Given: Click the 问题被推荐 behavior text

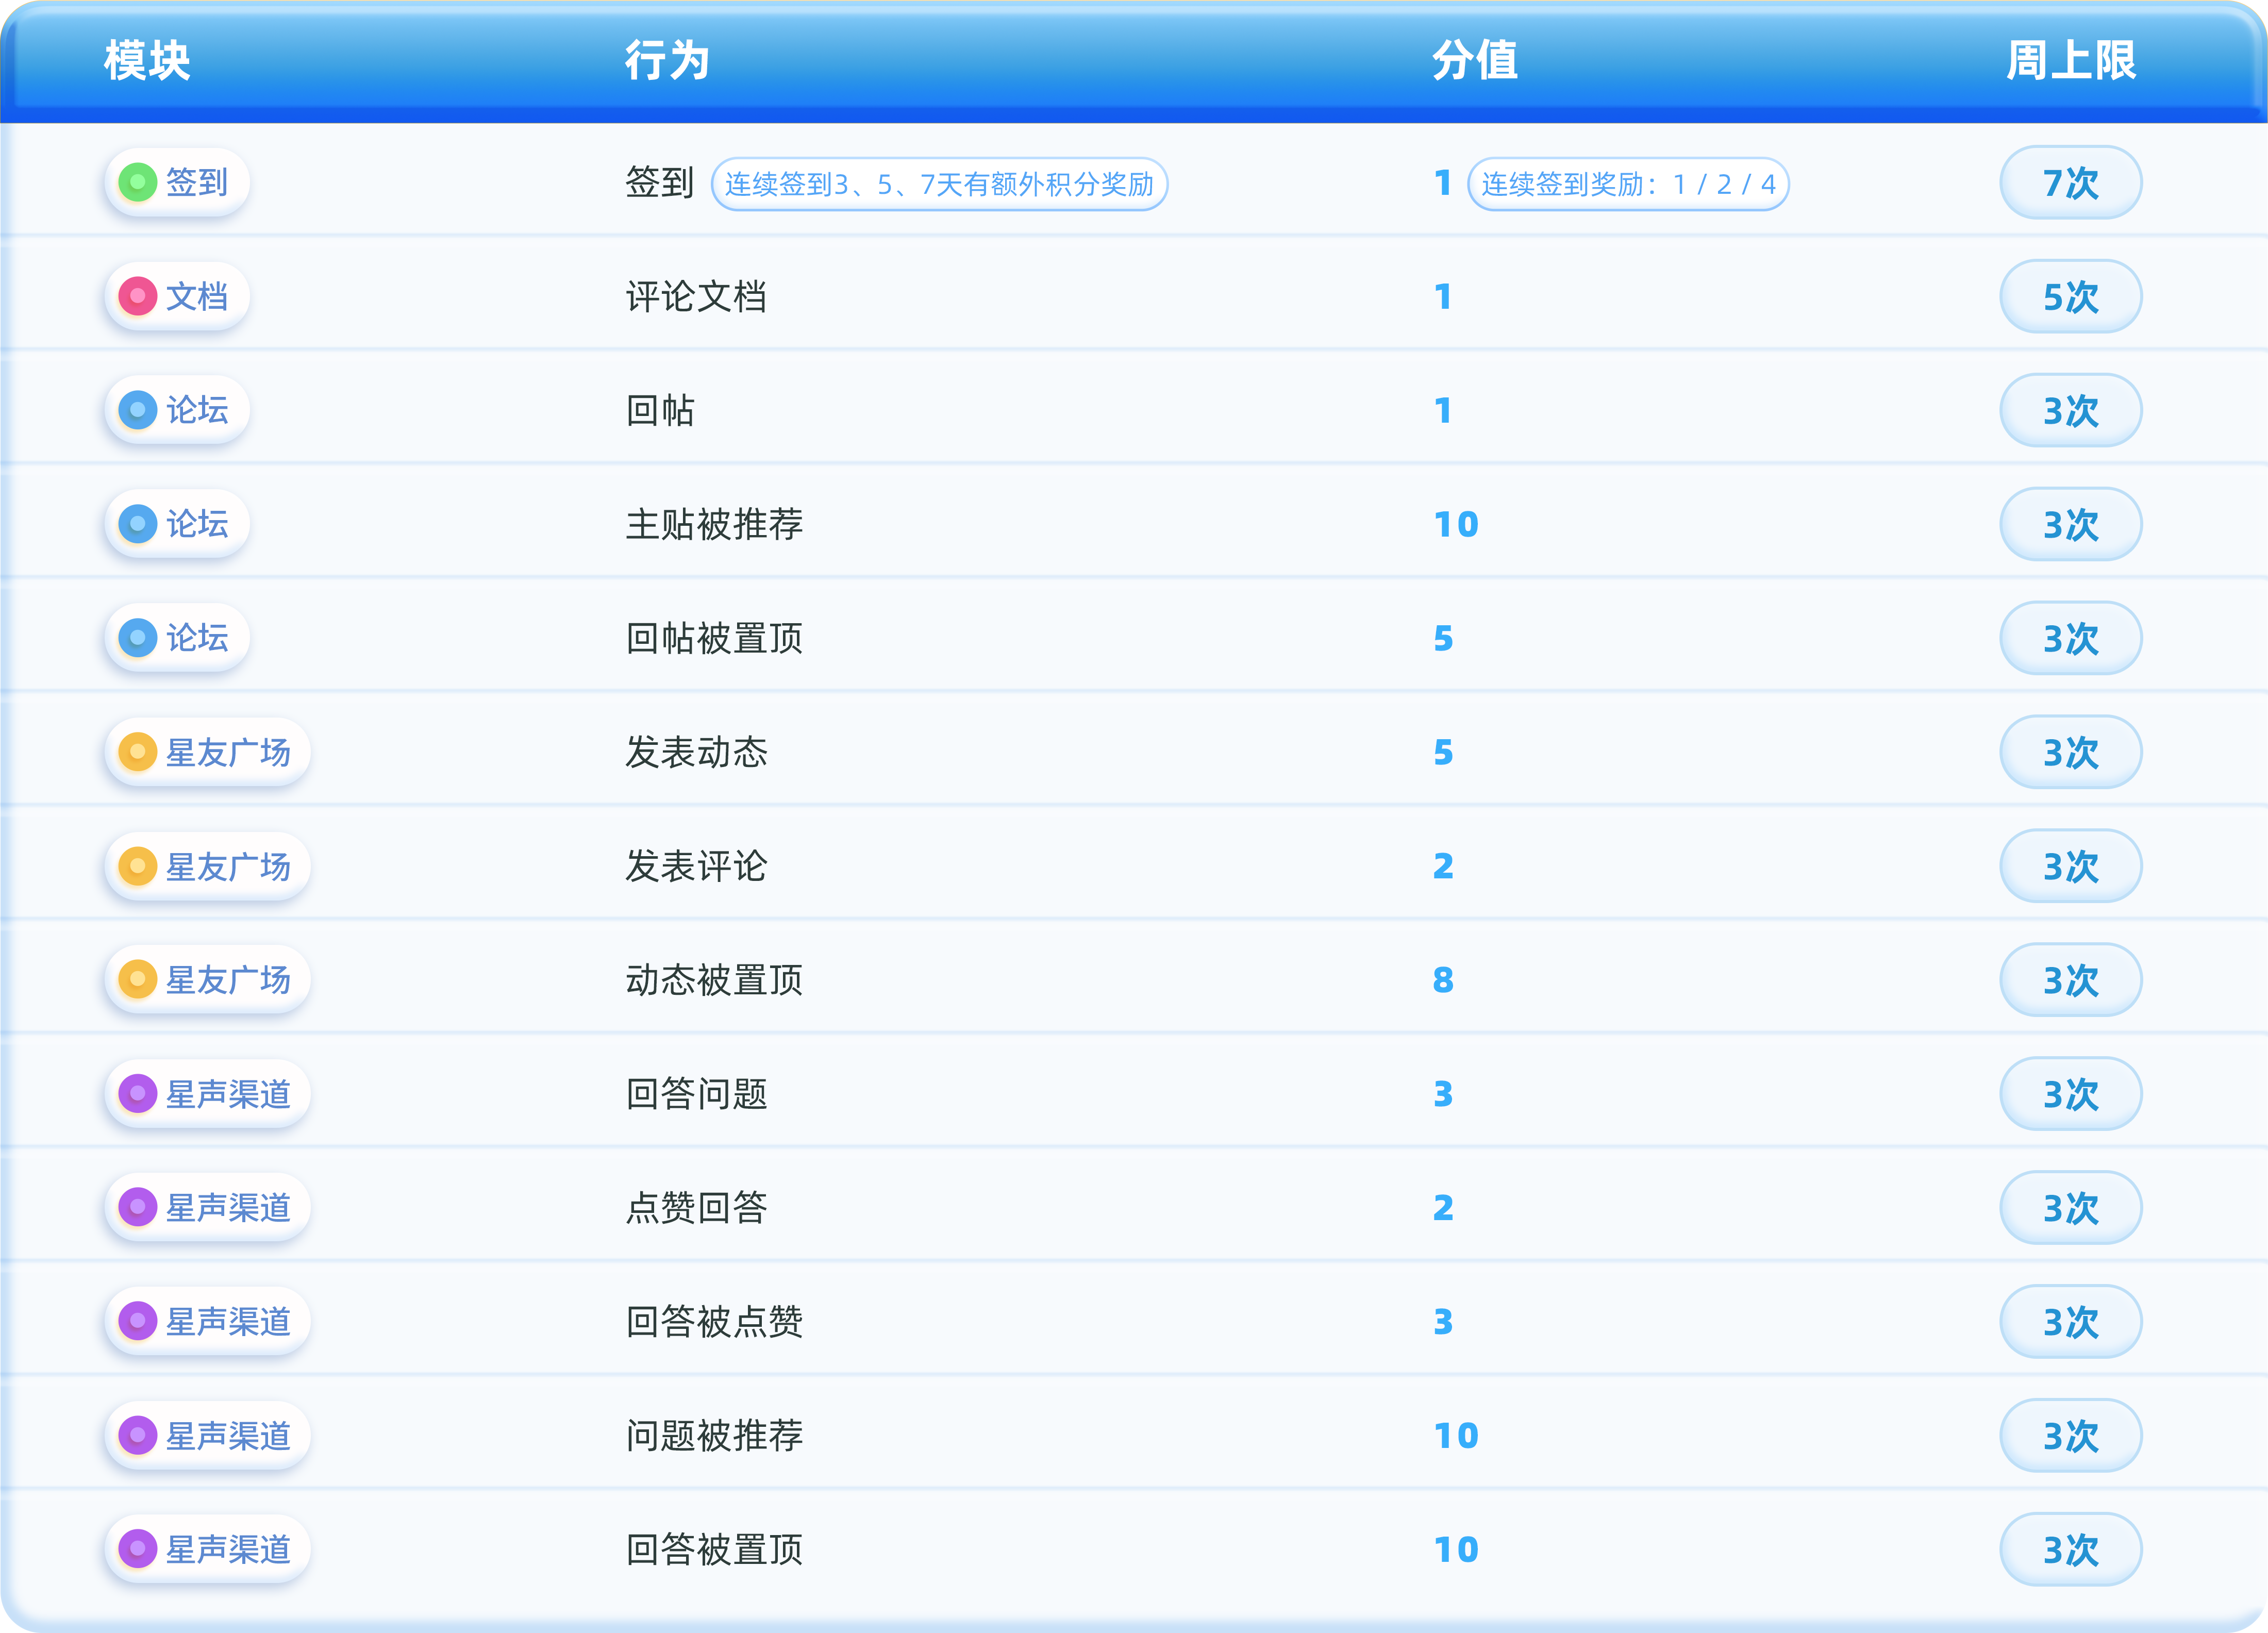Looking at the screenshot, I should (x=714, y=1436).
